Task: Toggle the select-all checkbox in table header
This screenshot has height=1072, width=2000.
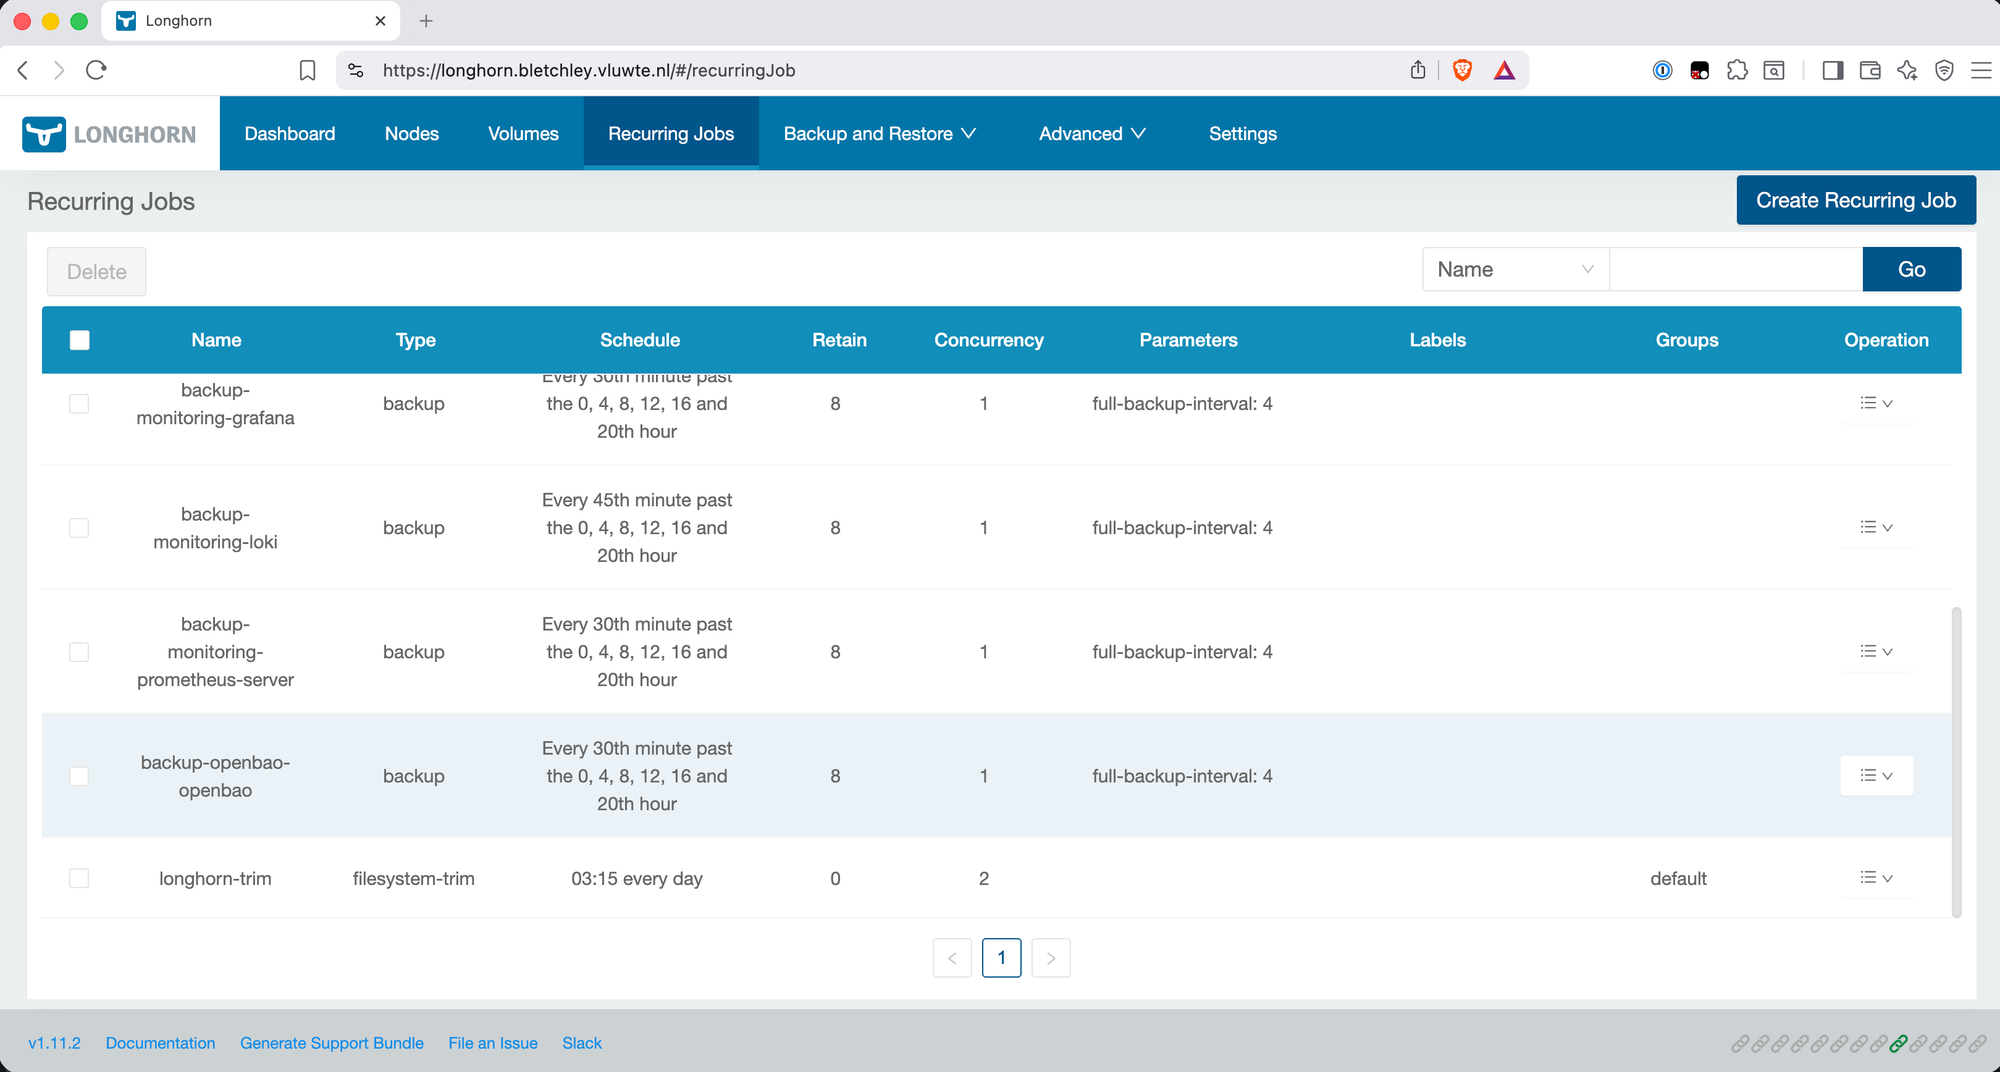Action: [x=80, y=340]
